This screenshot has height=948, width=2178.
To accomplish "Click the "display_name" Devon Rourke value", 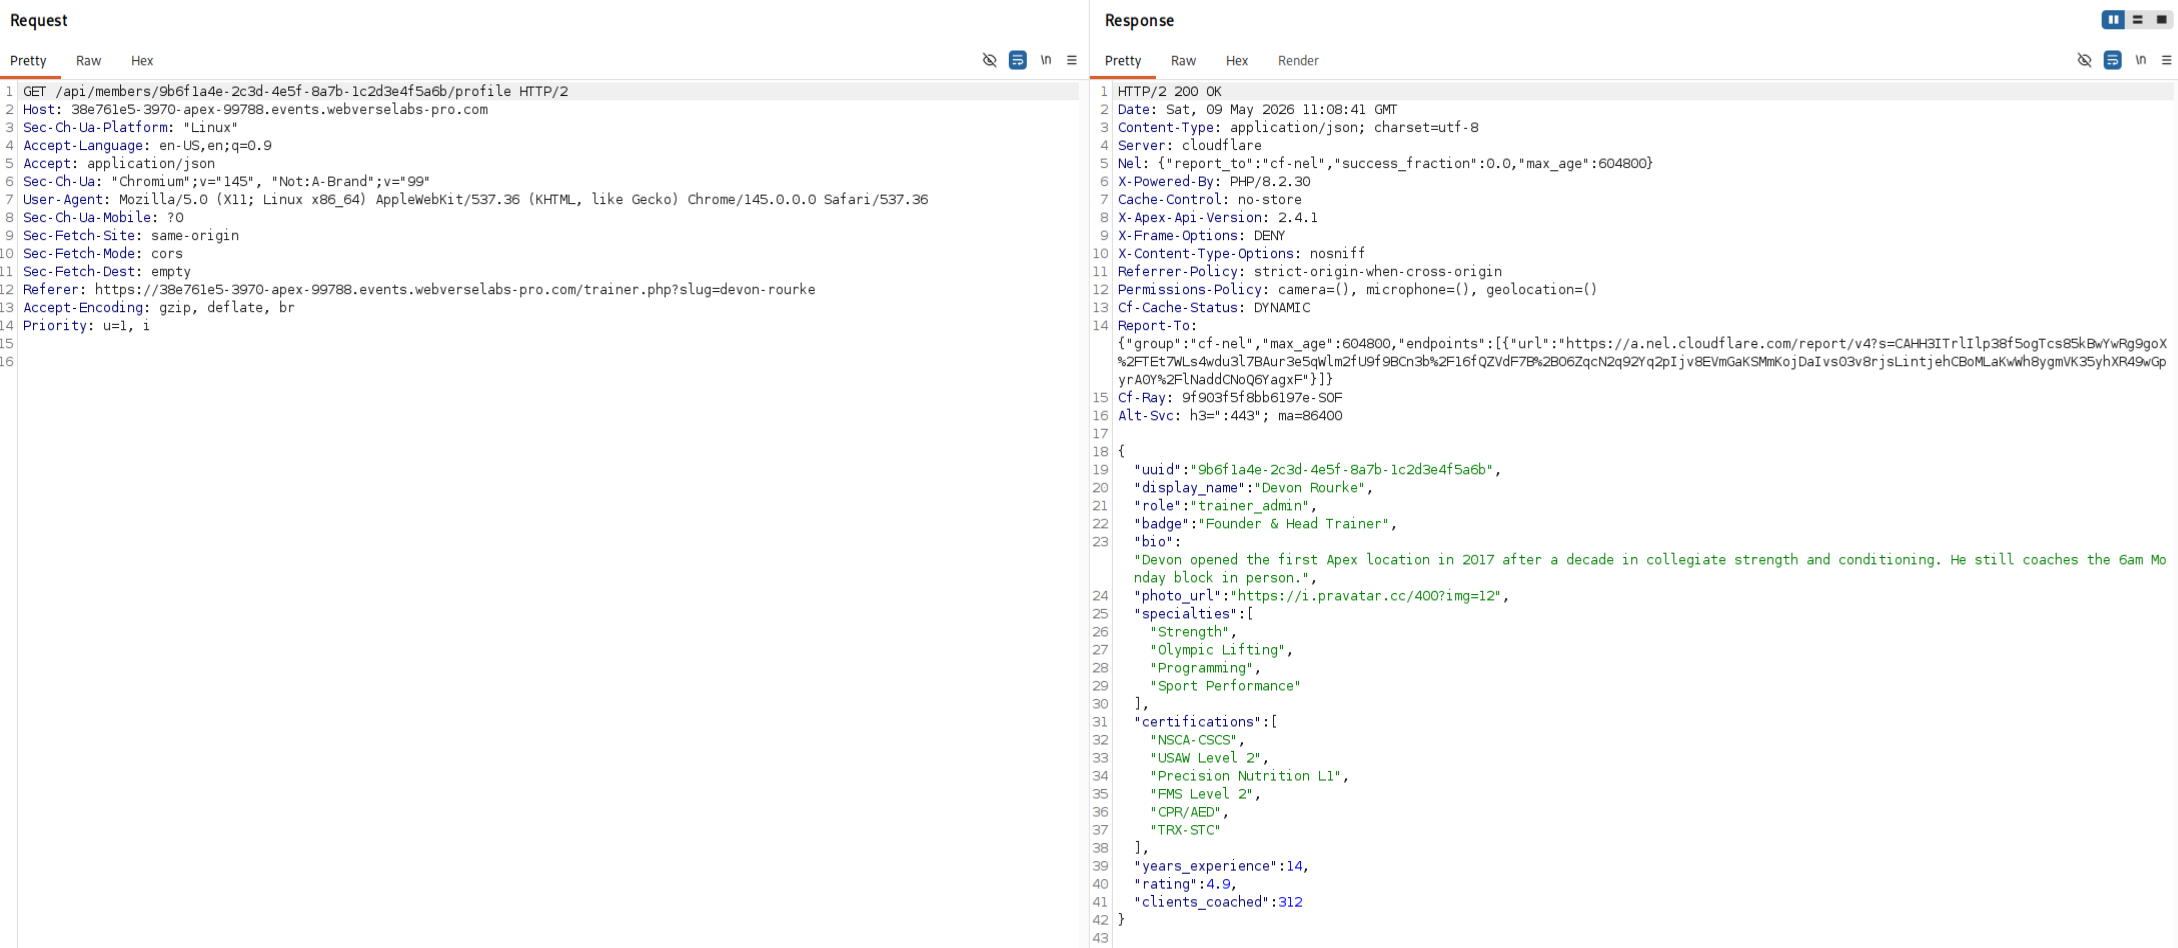I will pos(1310,487).
